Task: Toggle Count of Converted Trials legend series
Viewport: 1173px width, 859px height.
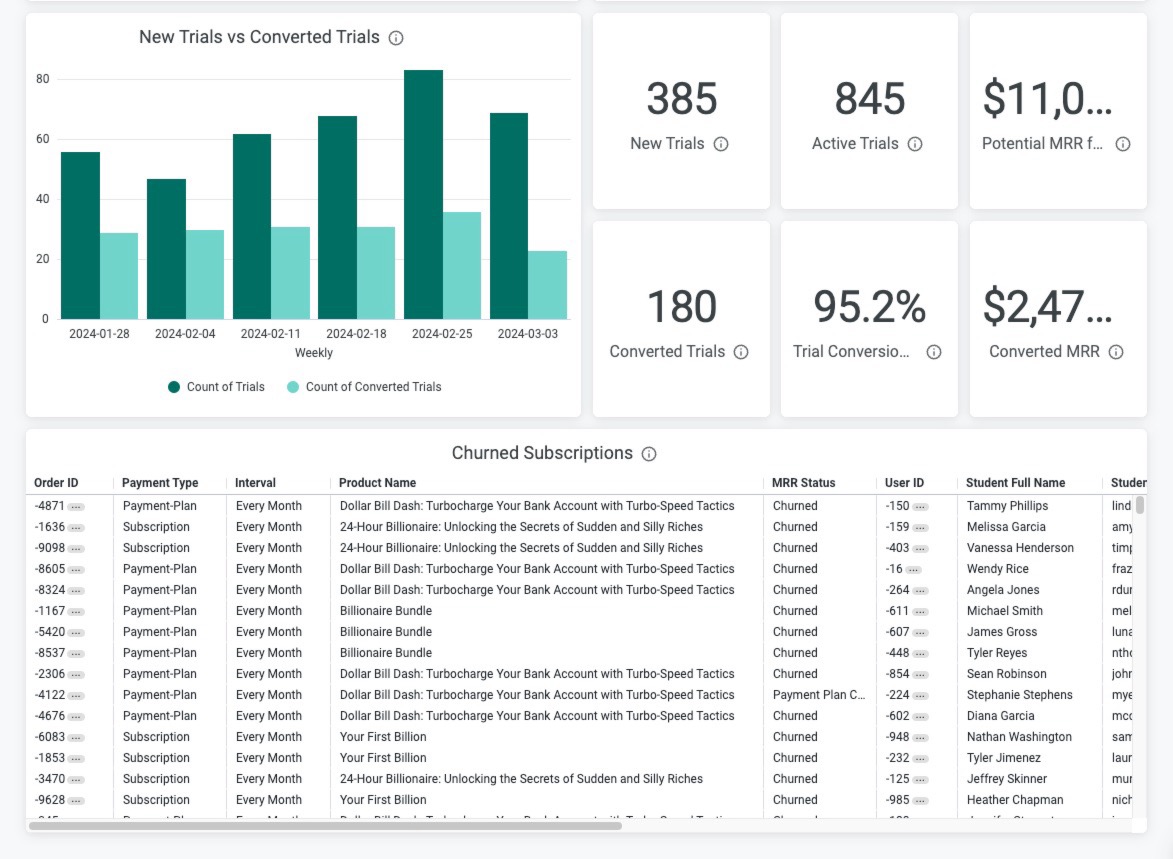Action: 364,387
